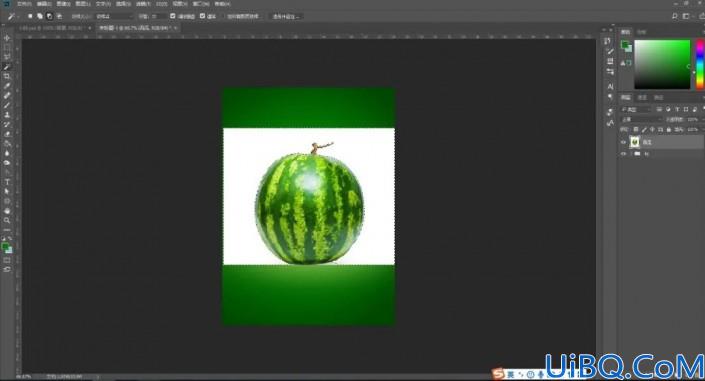Select the Eraser tool

click(7, 134)
